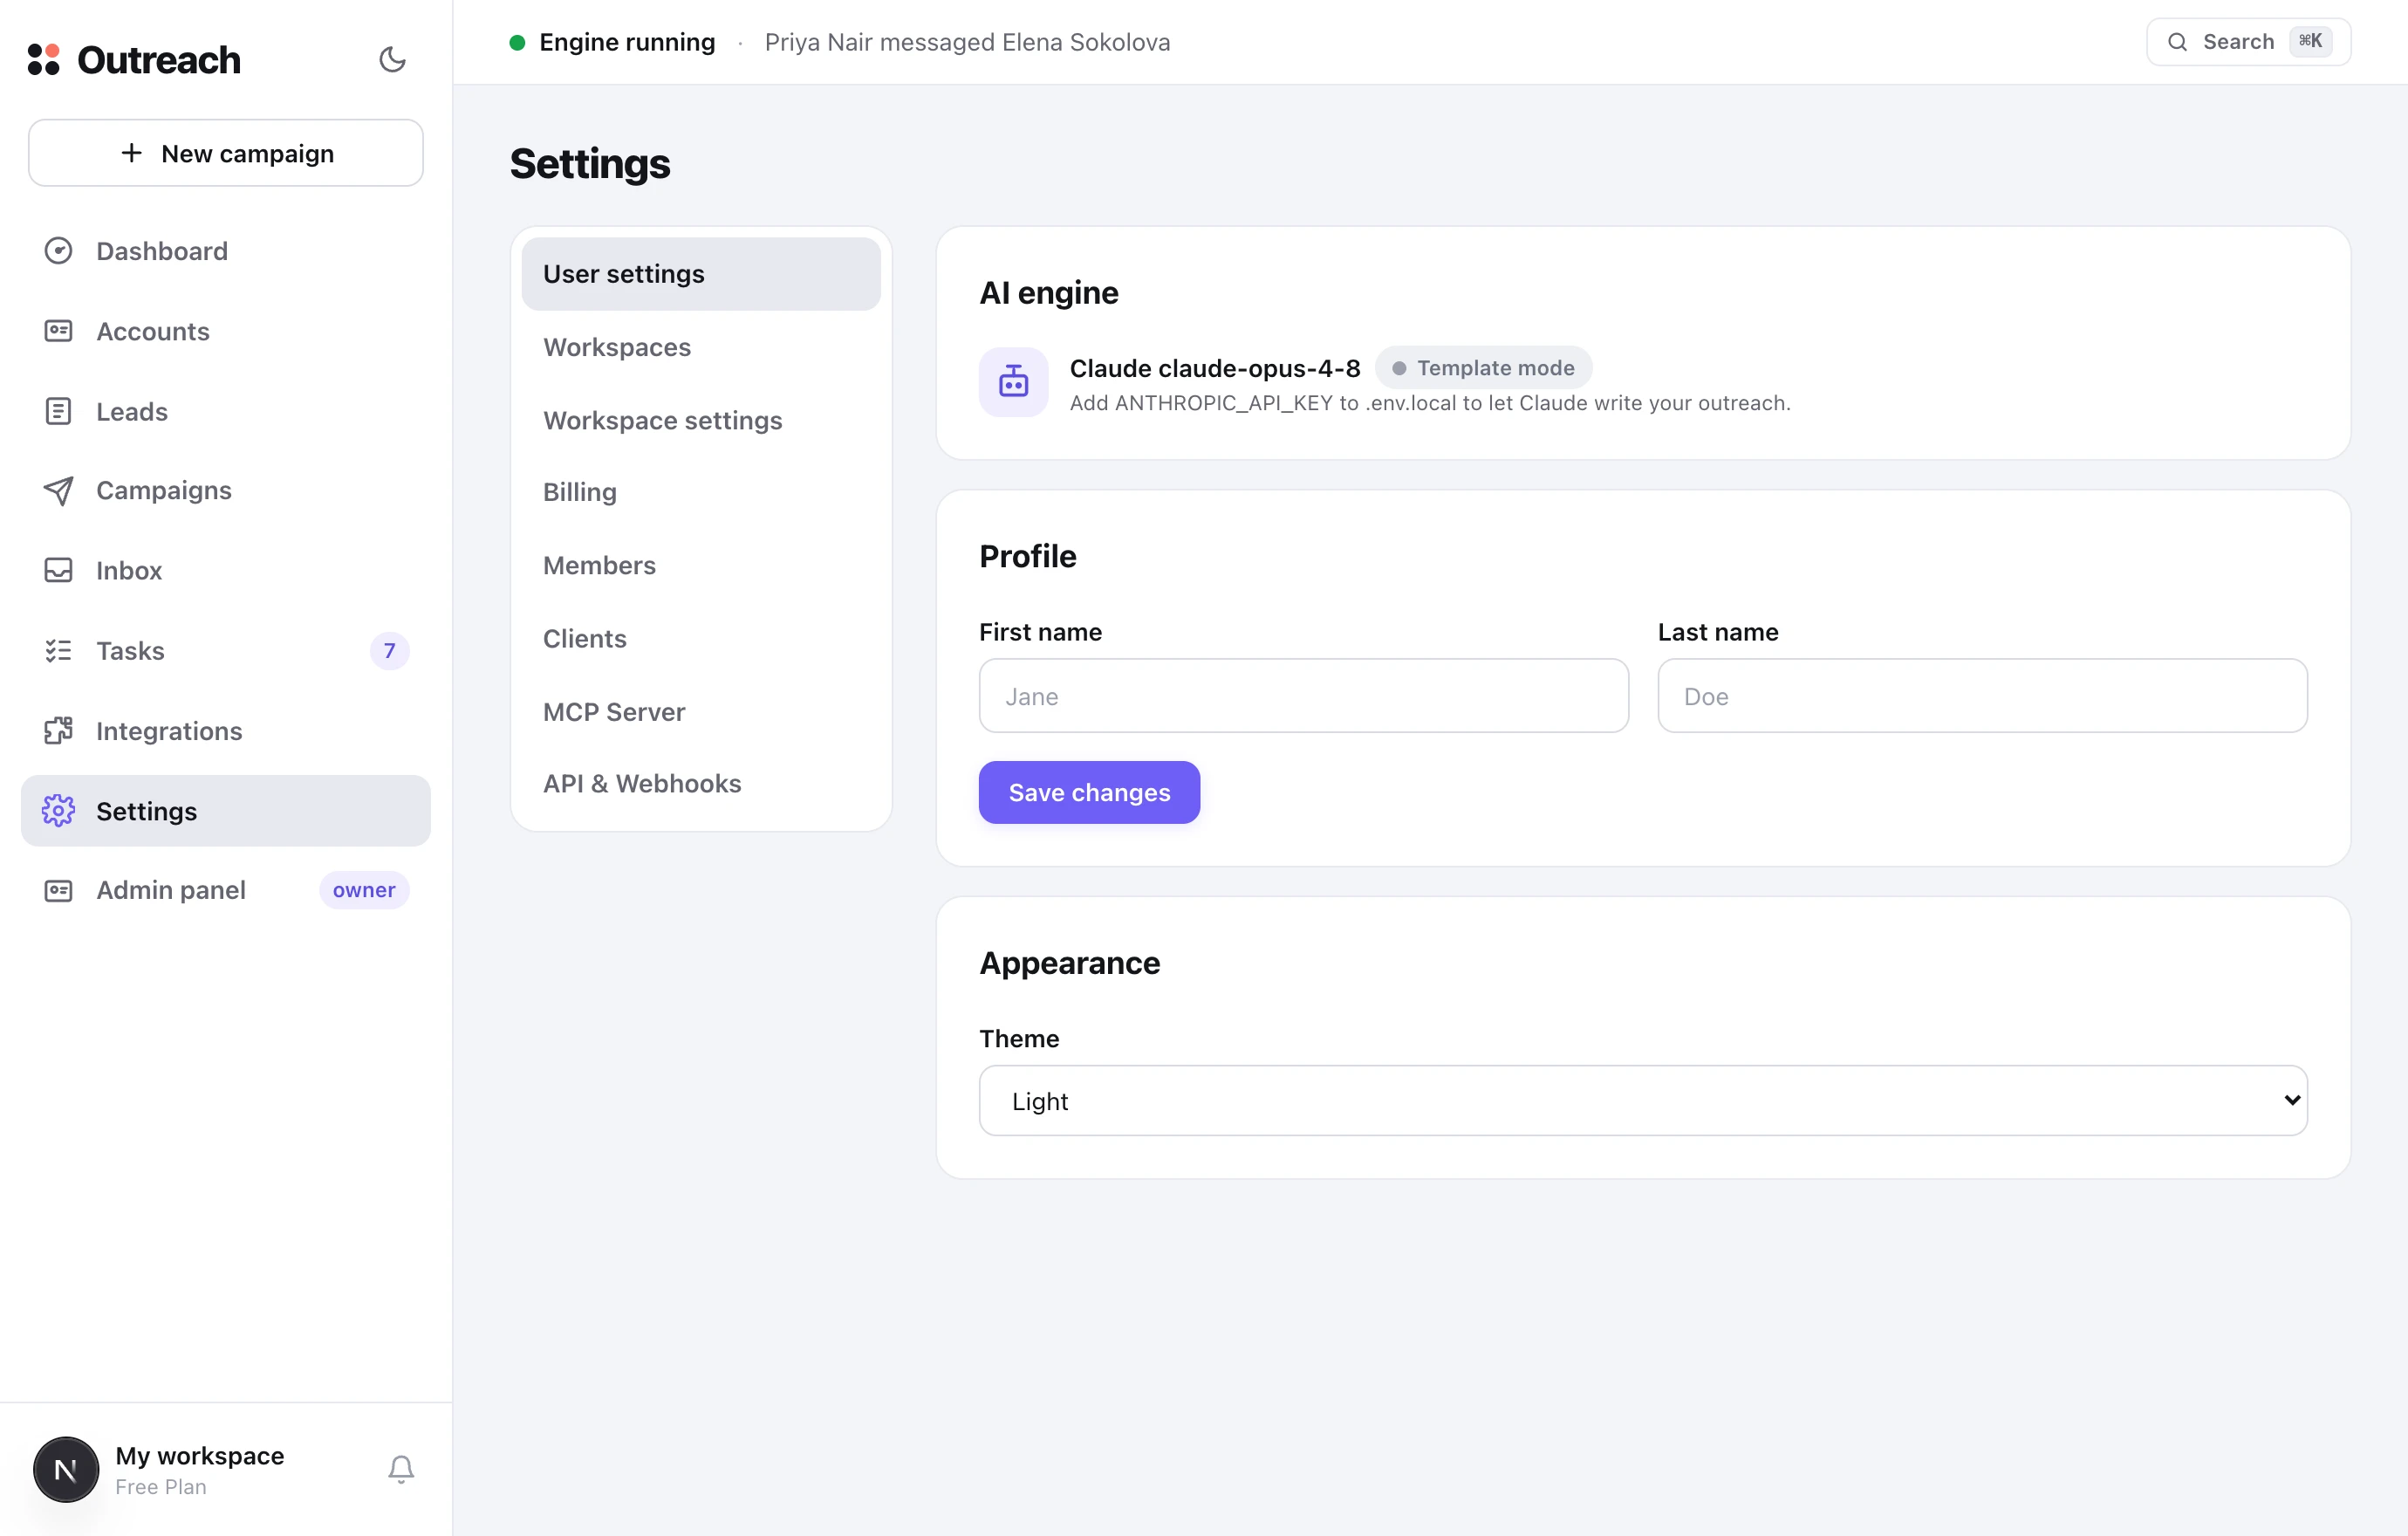2408x1536 pixels.
Task: Open Admin panel page
Action: (x=226, y=890)
